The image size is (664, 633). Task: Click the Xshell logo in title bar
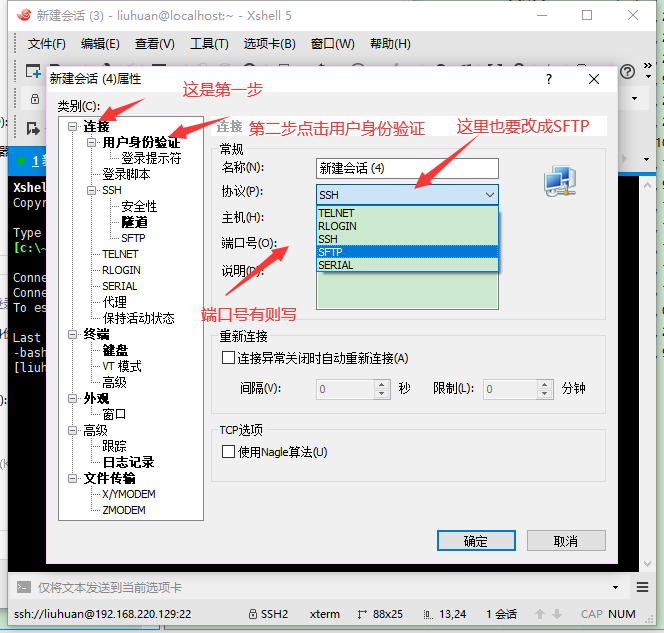[24, 15]
